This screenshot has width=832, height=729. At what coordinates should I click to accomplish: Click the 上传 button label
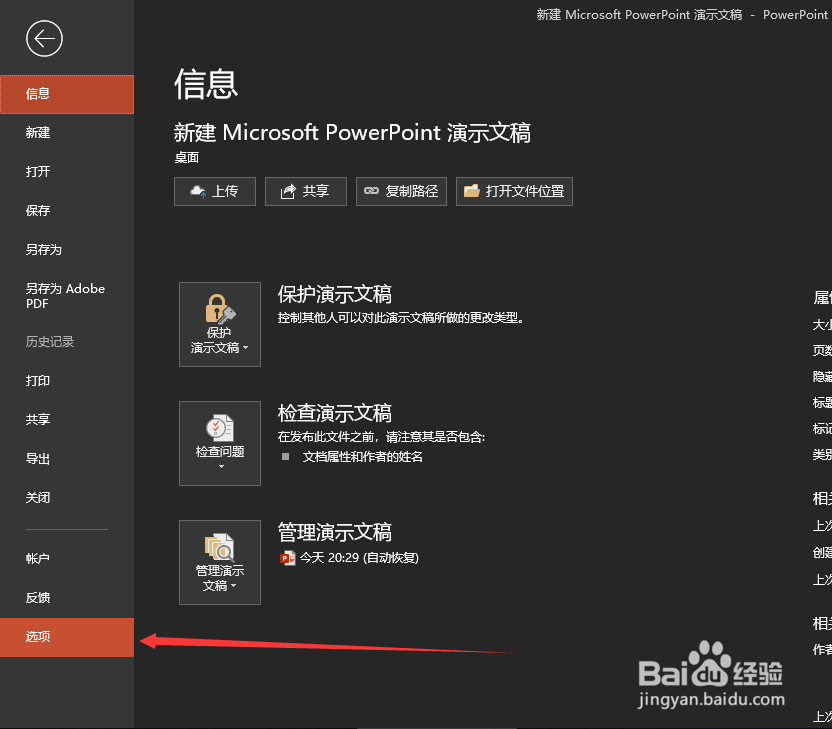225,191
